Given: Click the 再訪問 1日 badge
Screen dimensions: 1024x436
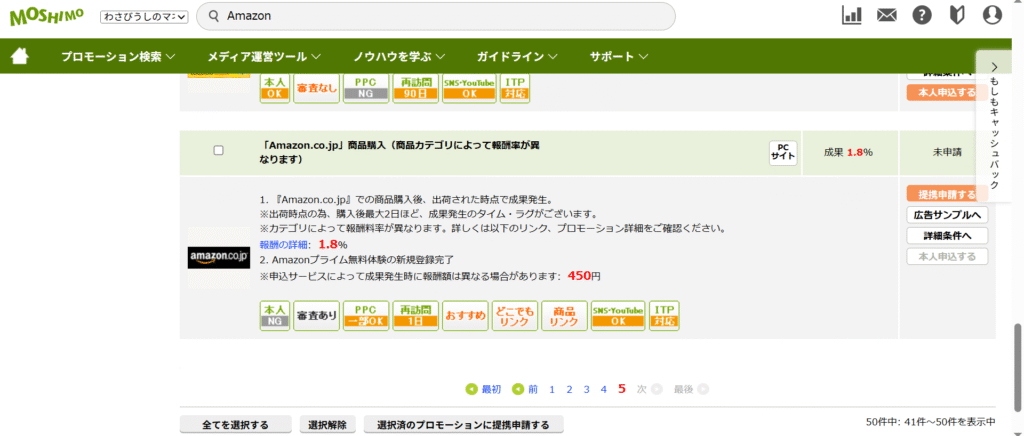Looking at the screenshot, I should (x=415, y=316).
